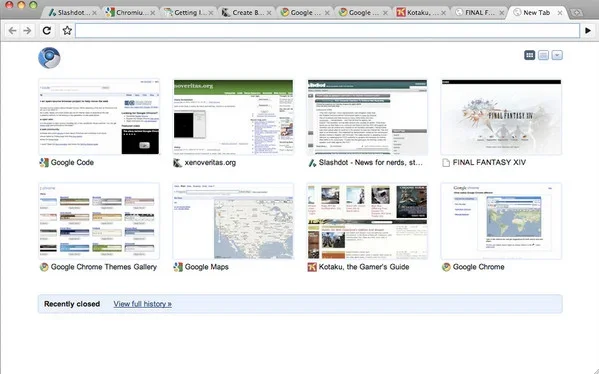The image size is (599, 374).
Task: Switch to the Create B... tab
Action: click(x=246, y=13)
